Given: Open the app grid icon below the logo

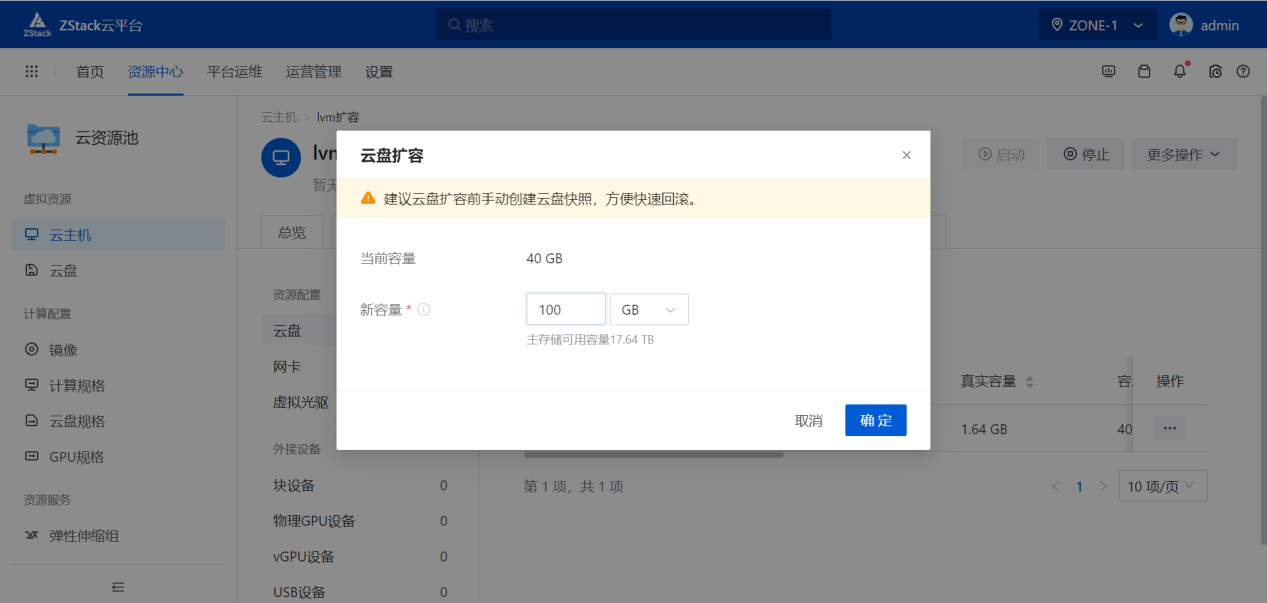Looking at the screenshot, I should (x=31, y=71).
